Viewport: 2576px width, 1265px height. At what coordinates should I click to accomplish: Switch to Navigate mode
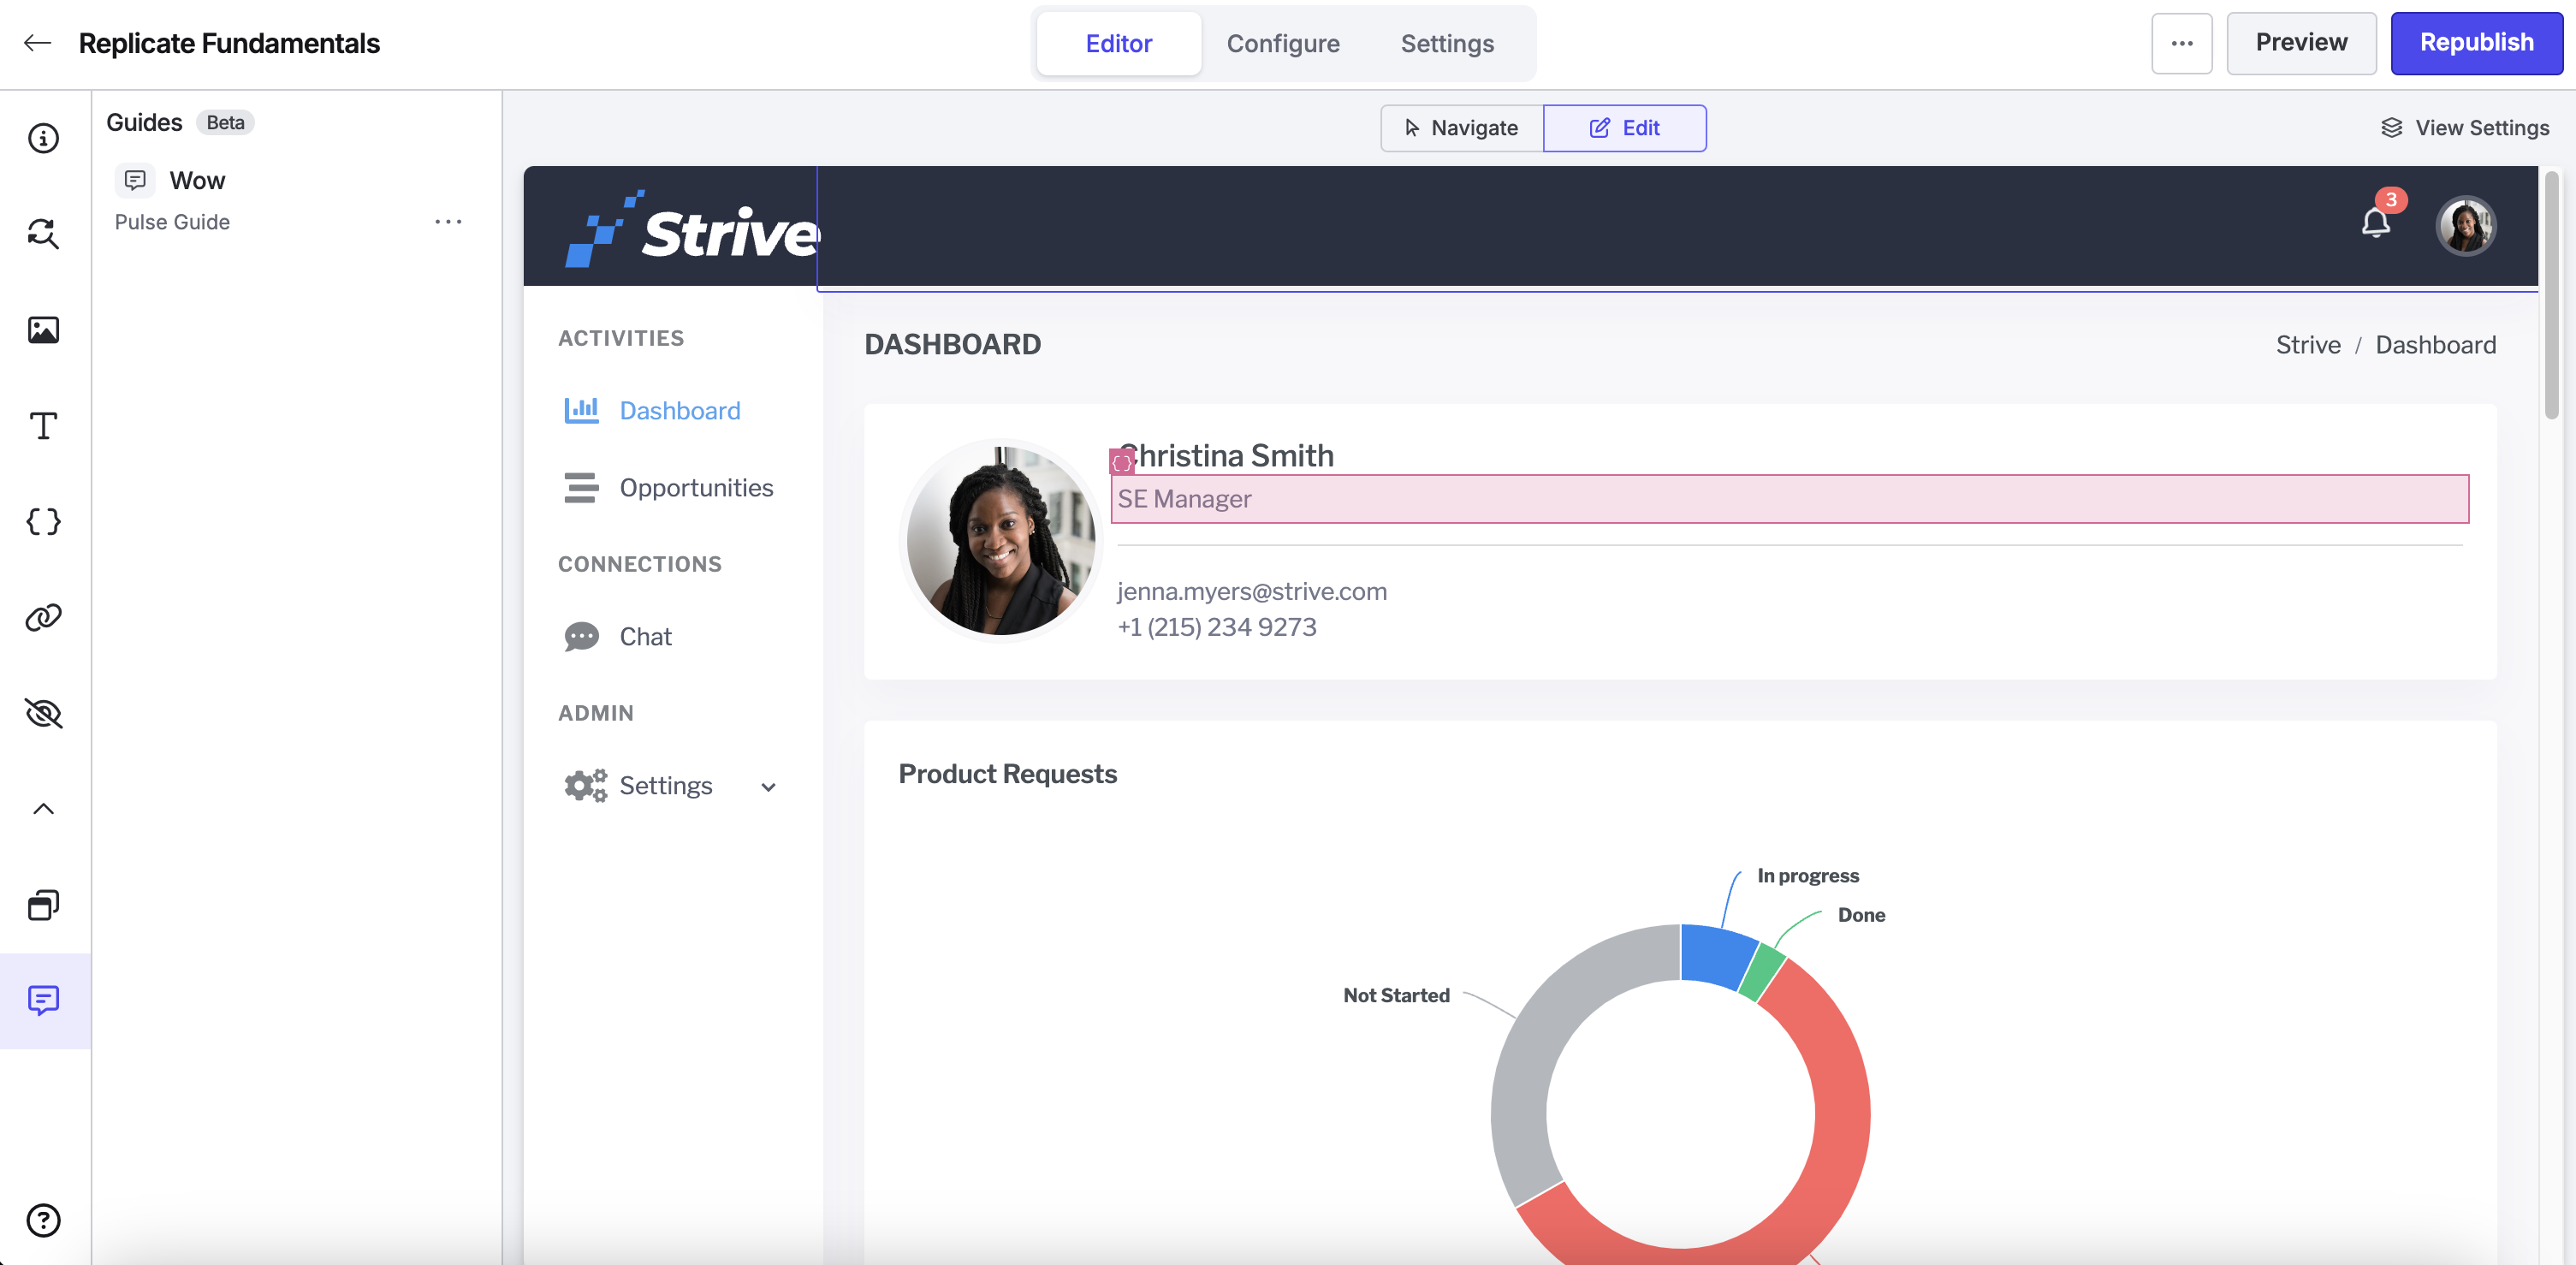[x=1461, y=128]
